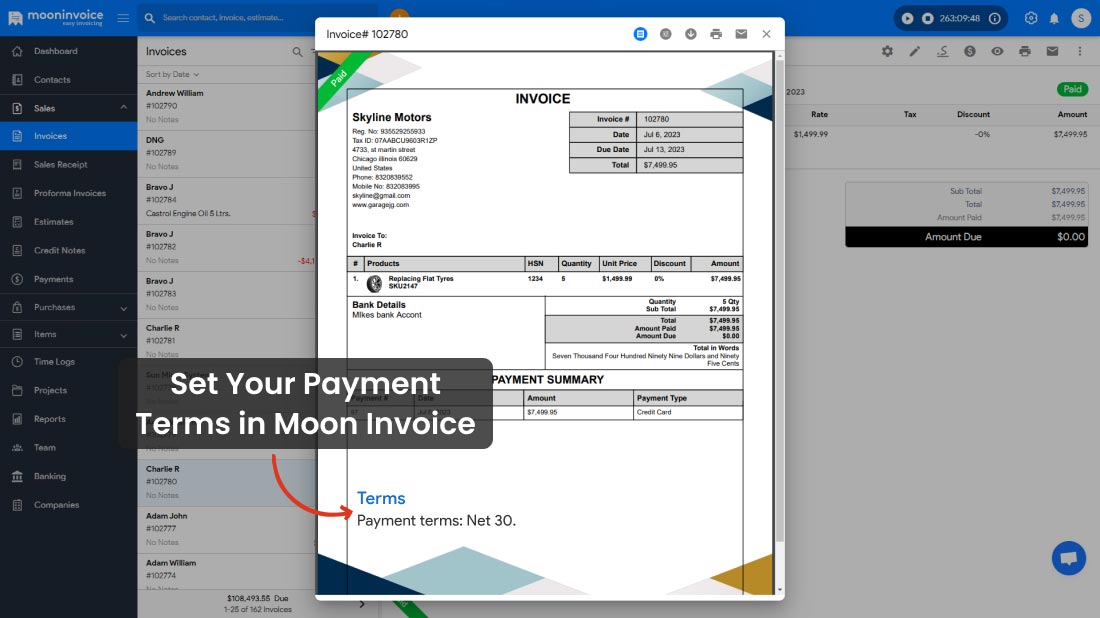
Task: Click the global search magnifier icon
Action: pos(149,18)
